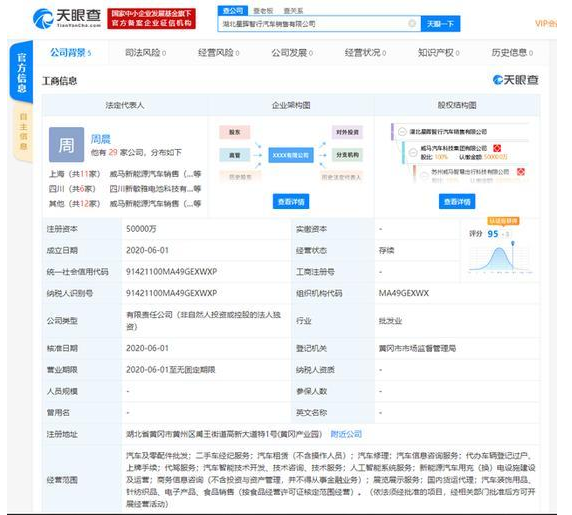Open the 知识产权 tab
This screenshot has width=572, height=515.
[438, 53]
